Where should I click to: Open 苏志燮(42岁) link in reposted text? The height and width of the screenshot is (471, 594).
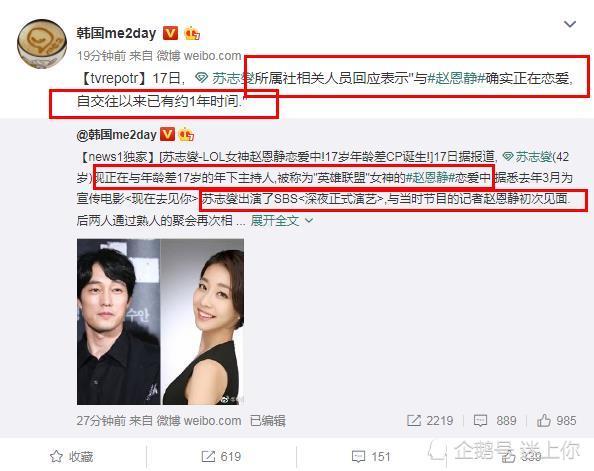pos(527,156)
